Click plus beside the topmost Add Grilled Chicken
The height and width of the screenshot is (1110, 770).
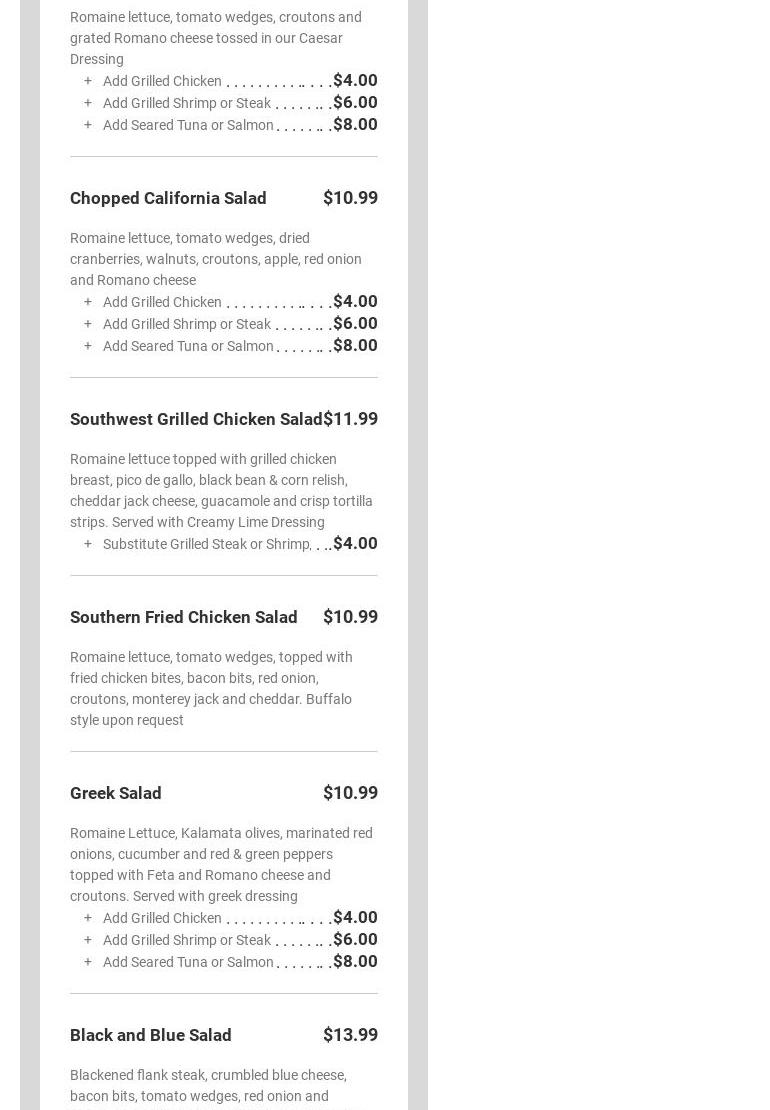tap(88, 81)
